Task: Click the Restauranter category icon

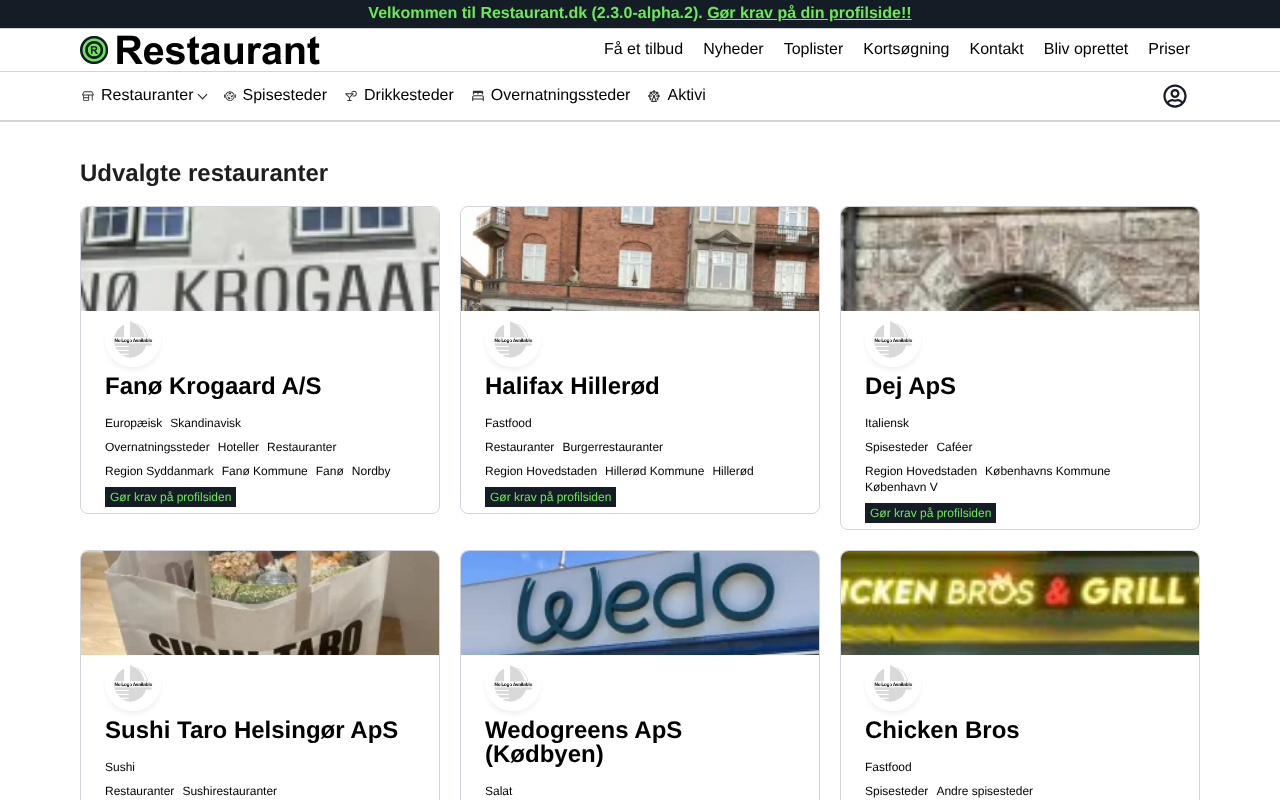Action: 88,96
